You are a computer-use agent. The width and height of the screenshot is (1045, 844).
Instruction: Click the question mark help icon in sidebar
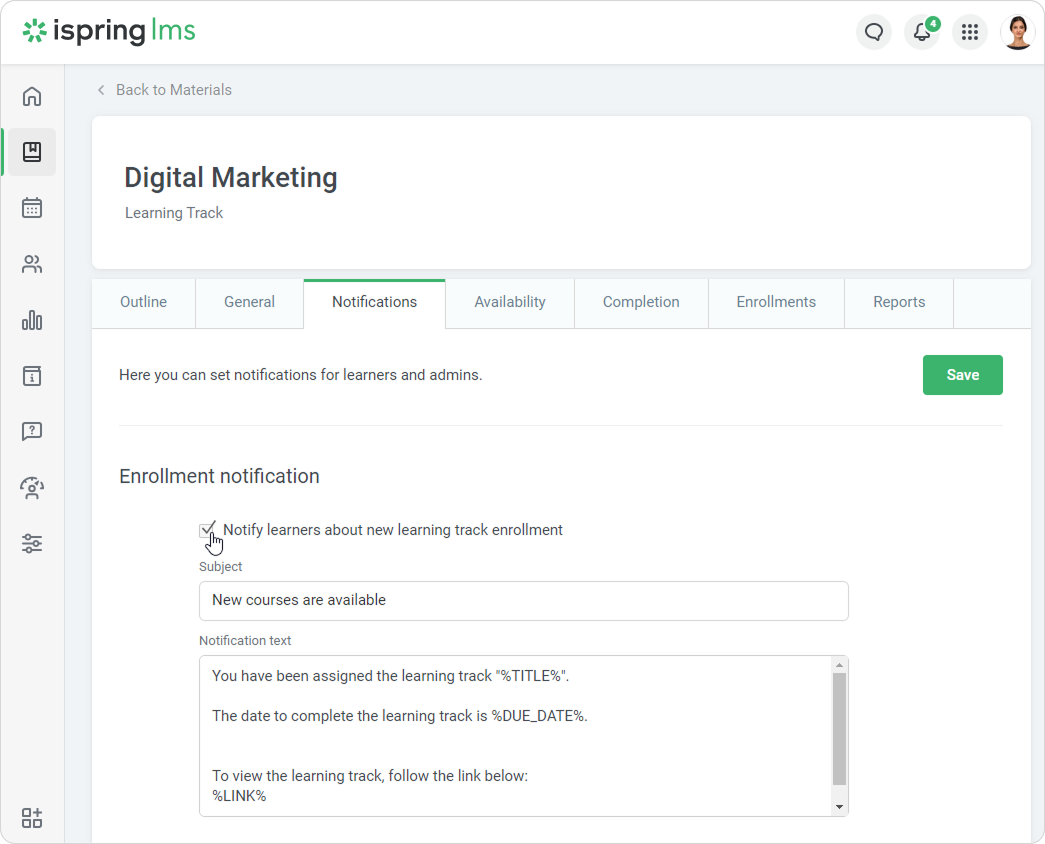pos(32,432)
